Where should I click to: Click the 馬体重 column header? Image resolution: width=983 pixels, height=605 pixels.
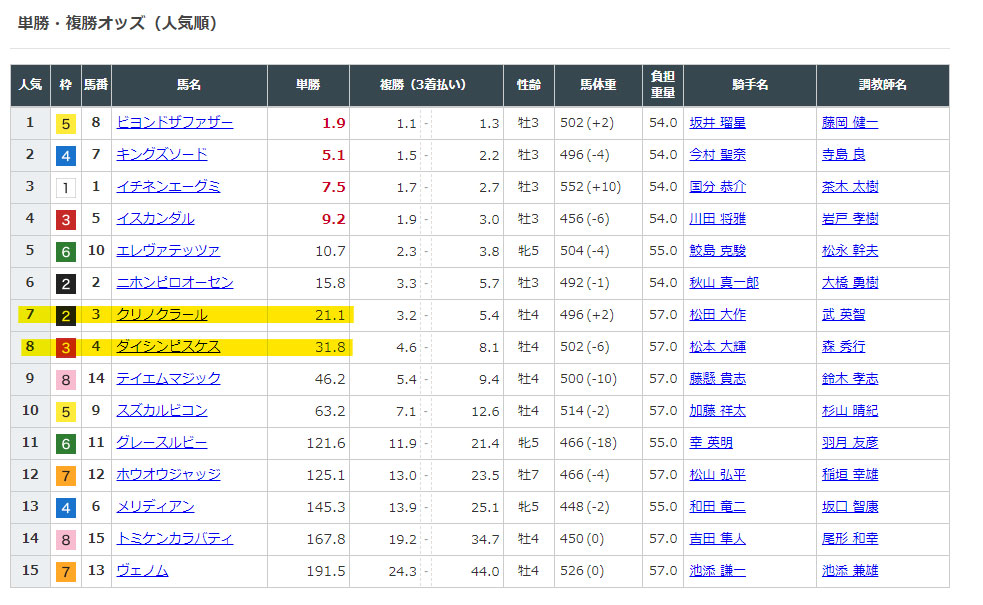(600, 86)
